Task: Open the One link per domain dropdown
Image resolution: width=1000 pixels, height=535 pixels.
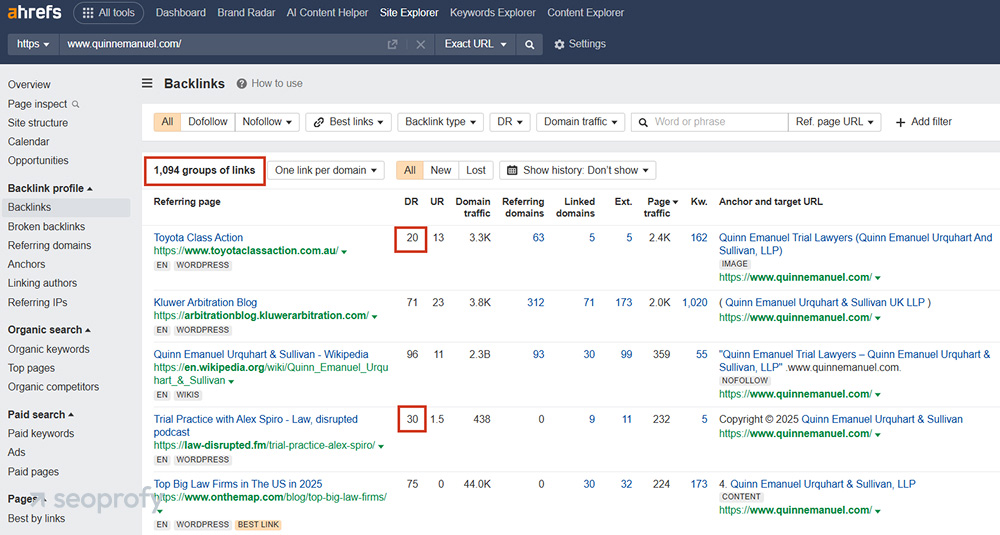Action: pos(326,170)
